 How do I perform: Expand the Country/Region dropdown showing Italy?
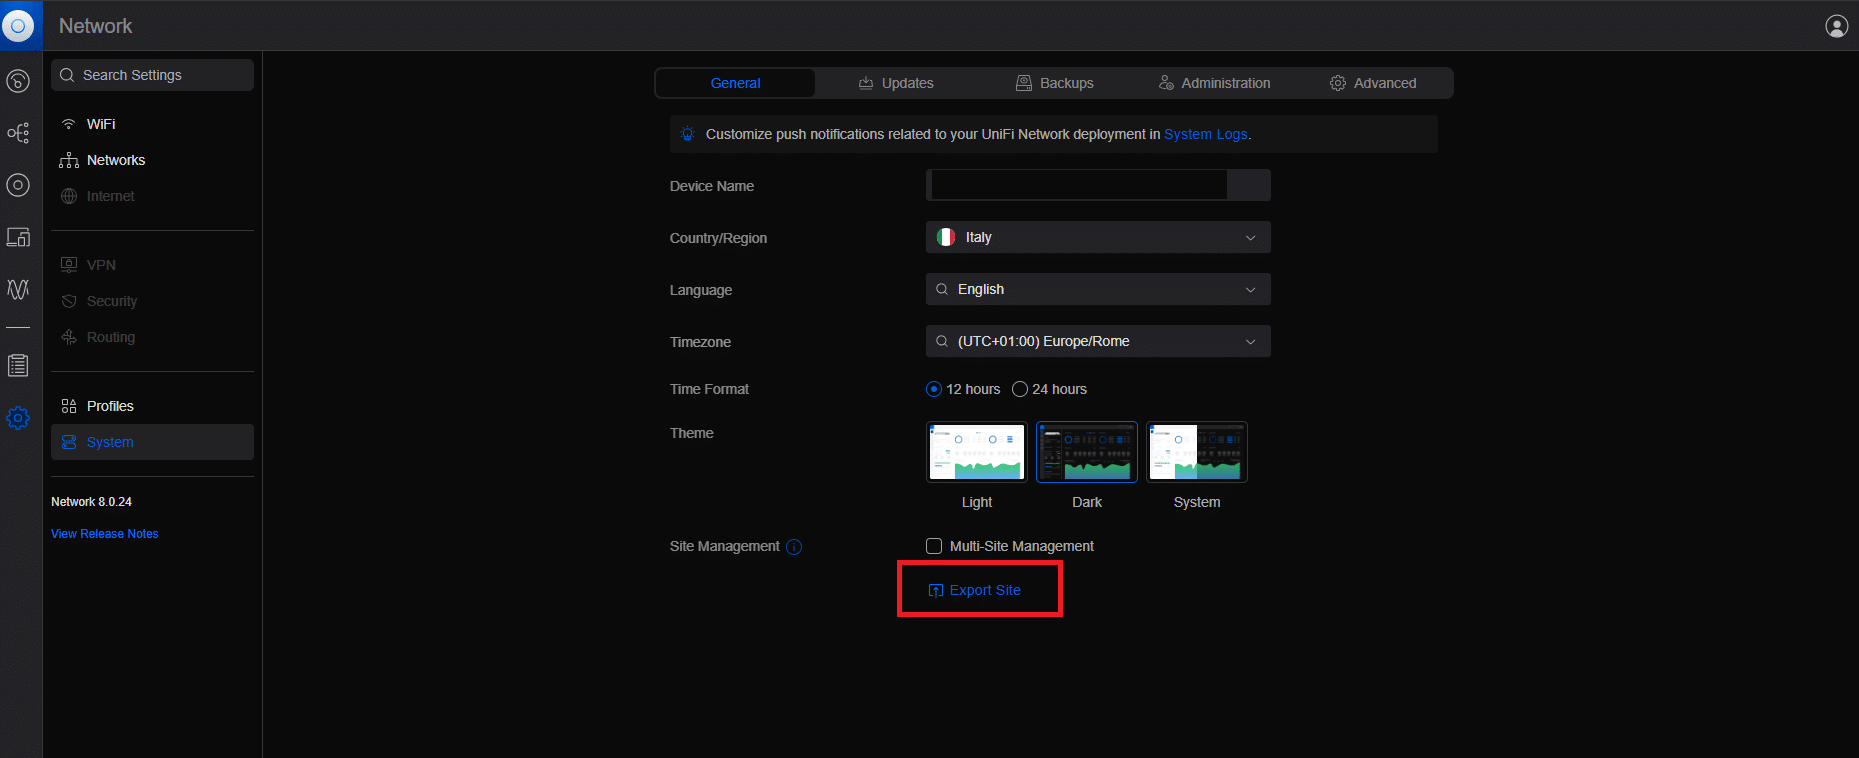click(1097, 237)
